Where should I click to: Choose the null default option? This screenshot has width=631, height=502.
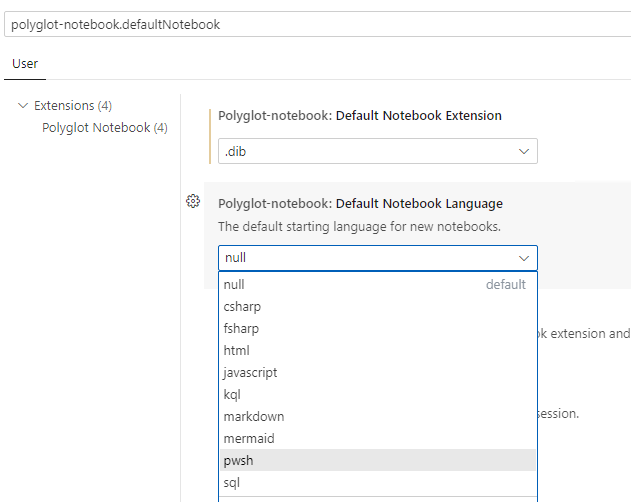click(x=377, y=285)
